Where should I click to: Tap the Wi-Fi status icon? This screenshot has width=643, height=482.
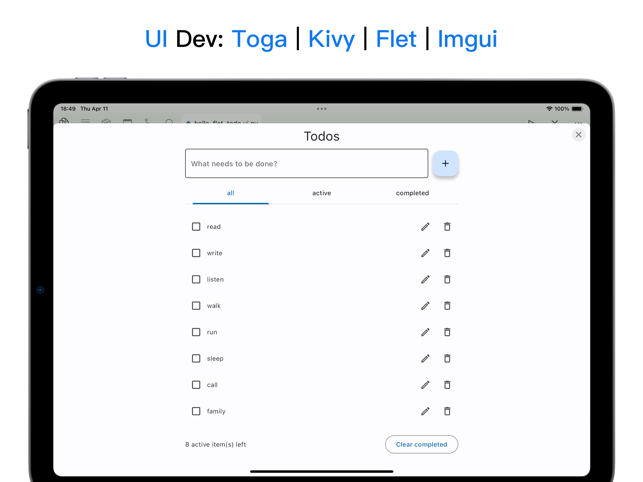[549, 109]
